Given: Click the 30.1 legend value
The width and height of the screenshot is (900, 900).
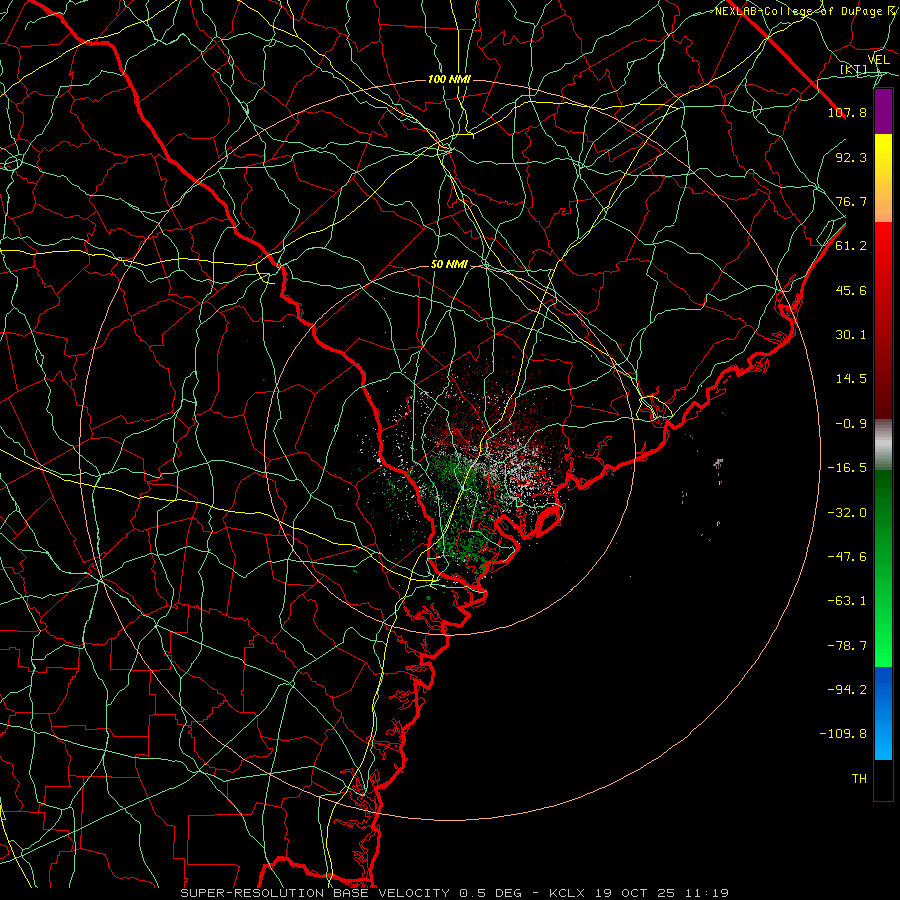Looking at the screenshot, I should 851,335.
